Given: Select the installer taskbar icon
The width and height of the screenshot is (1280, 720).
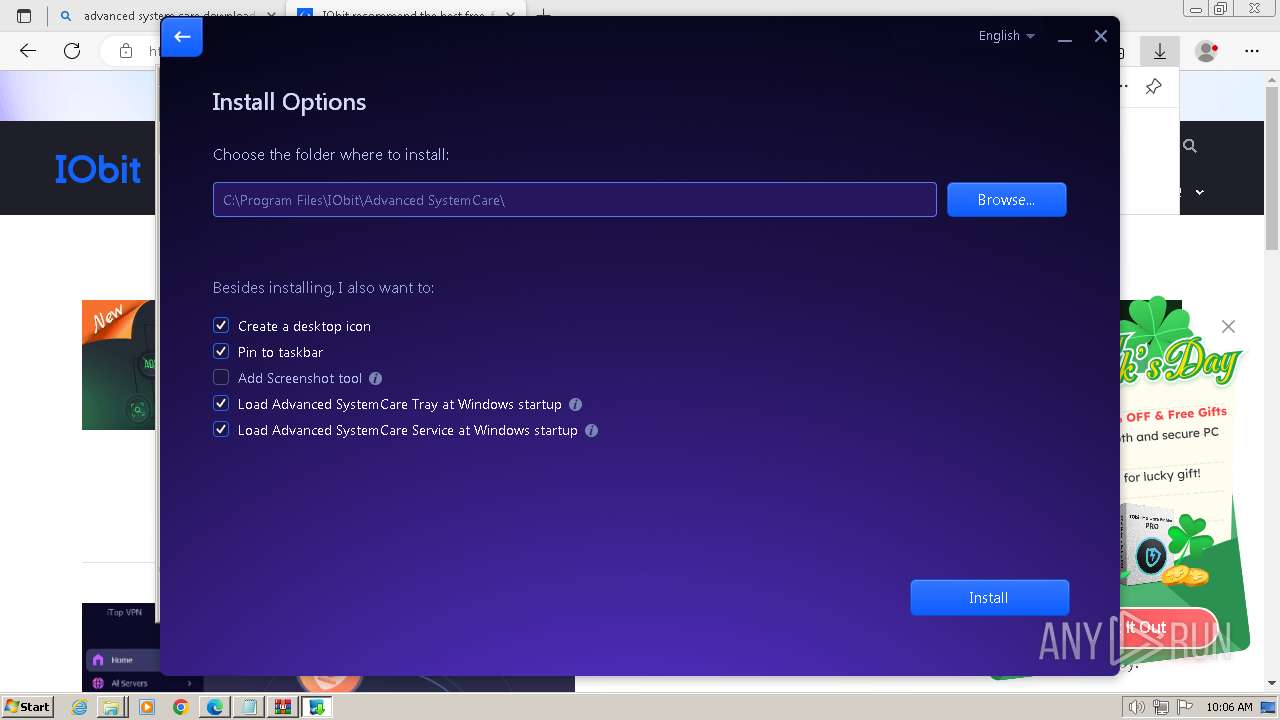Looking at the screenshot, I should (x=317, y=707).
